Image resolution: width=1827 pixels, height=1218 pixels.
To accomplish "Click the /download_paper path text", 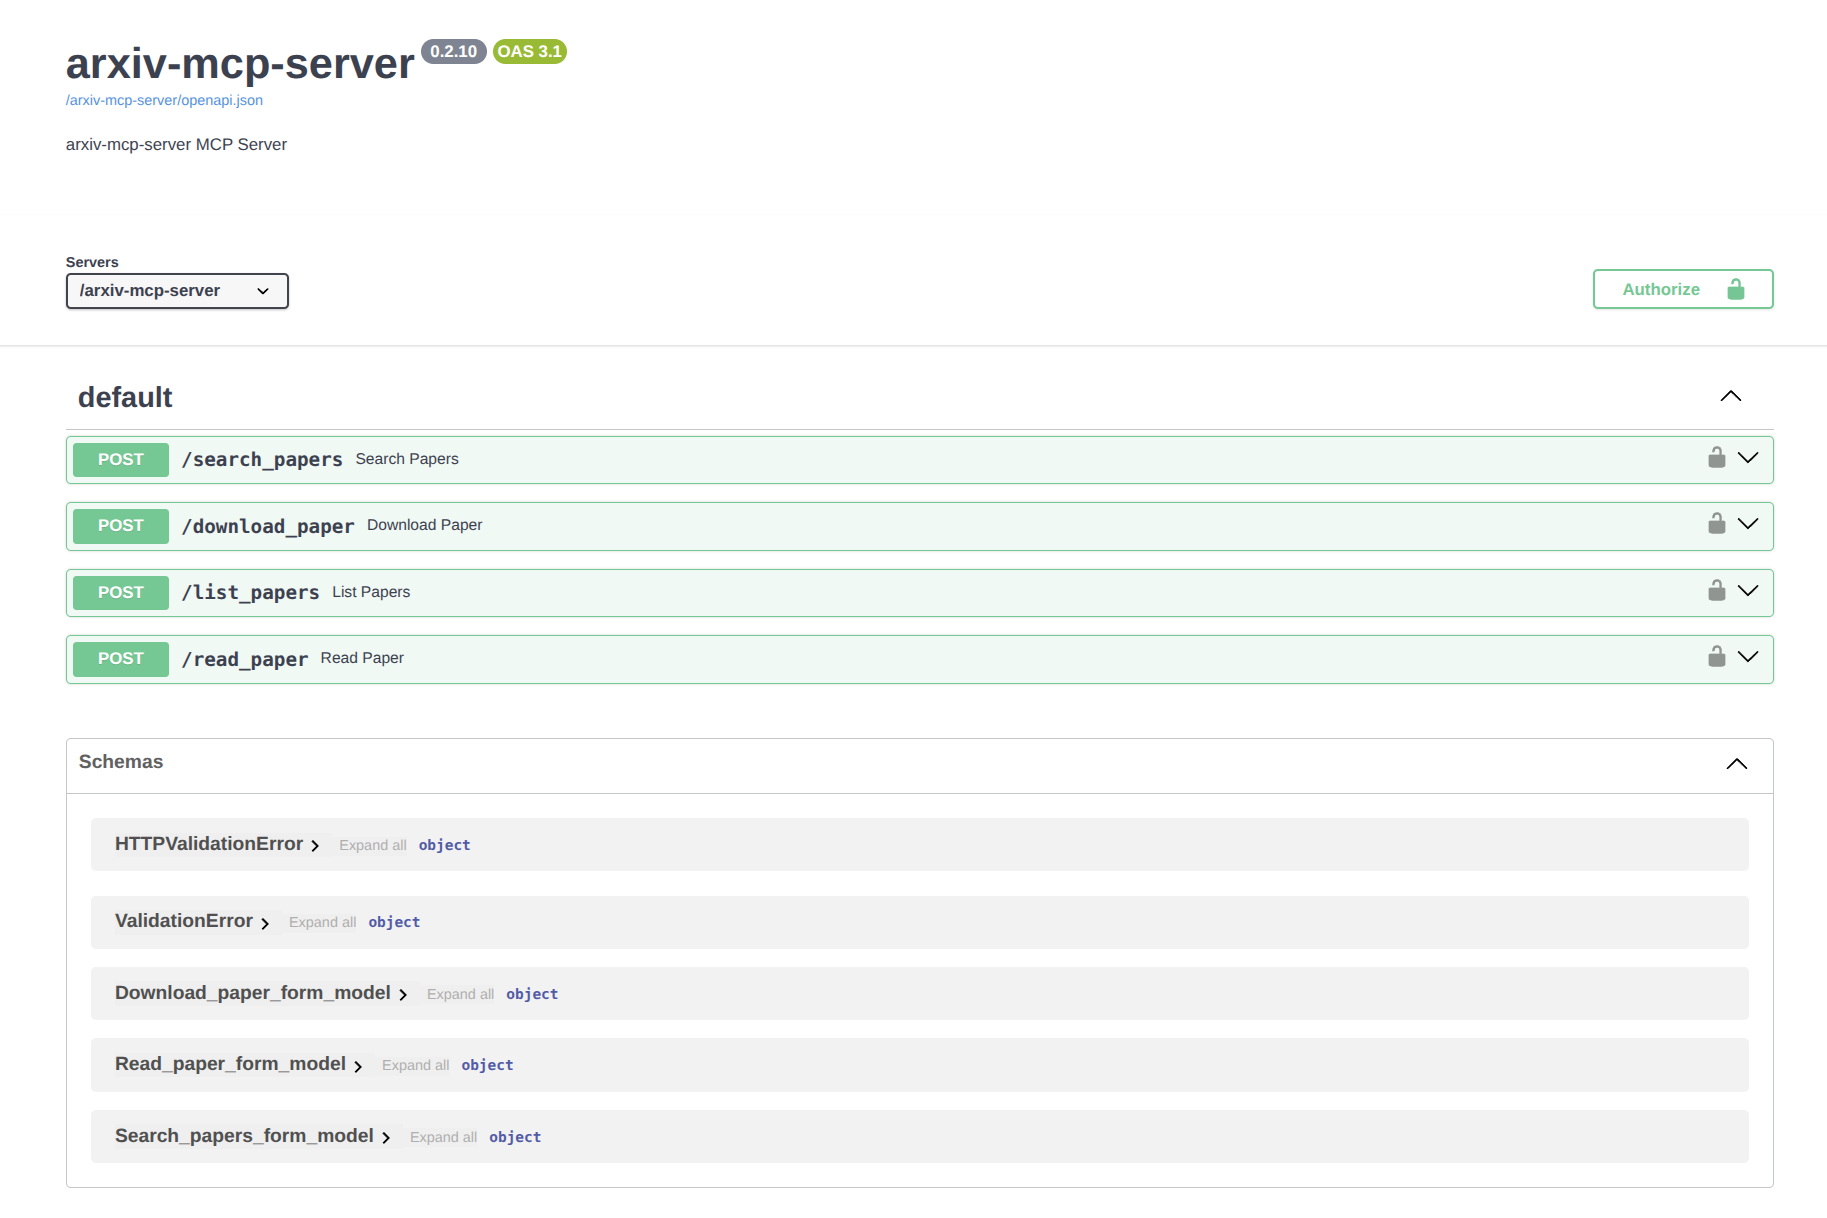I will 268,526.
